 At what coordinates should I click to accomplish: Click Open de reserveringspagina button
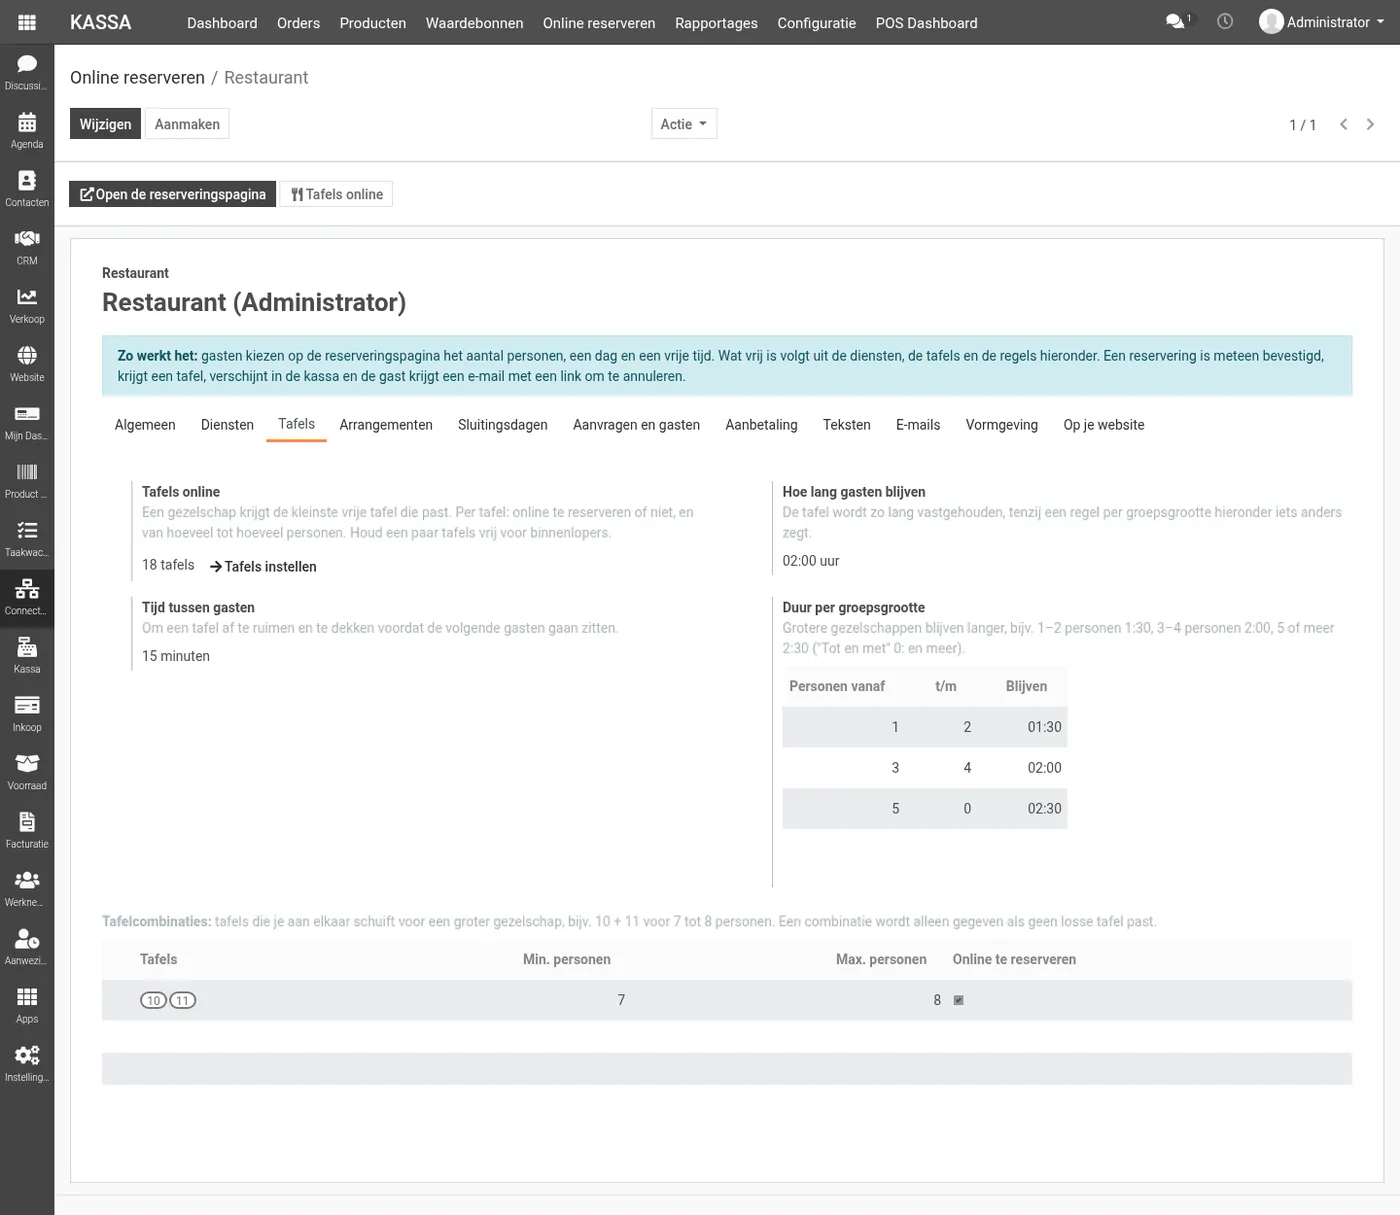click(173, 194)
